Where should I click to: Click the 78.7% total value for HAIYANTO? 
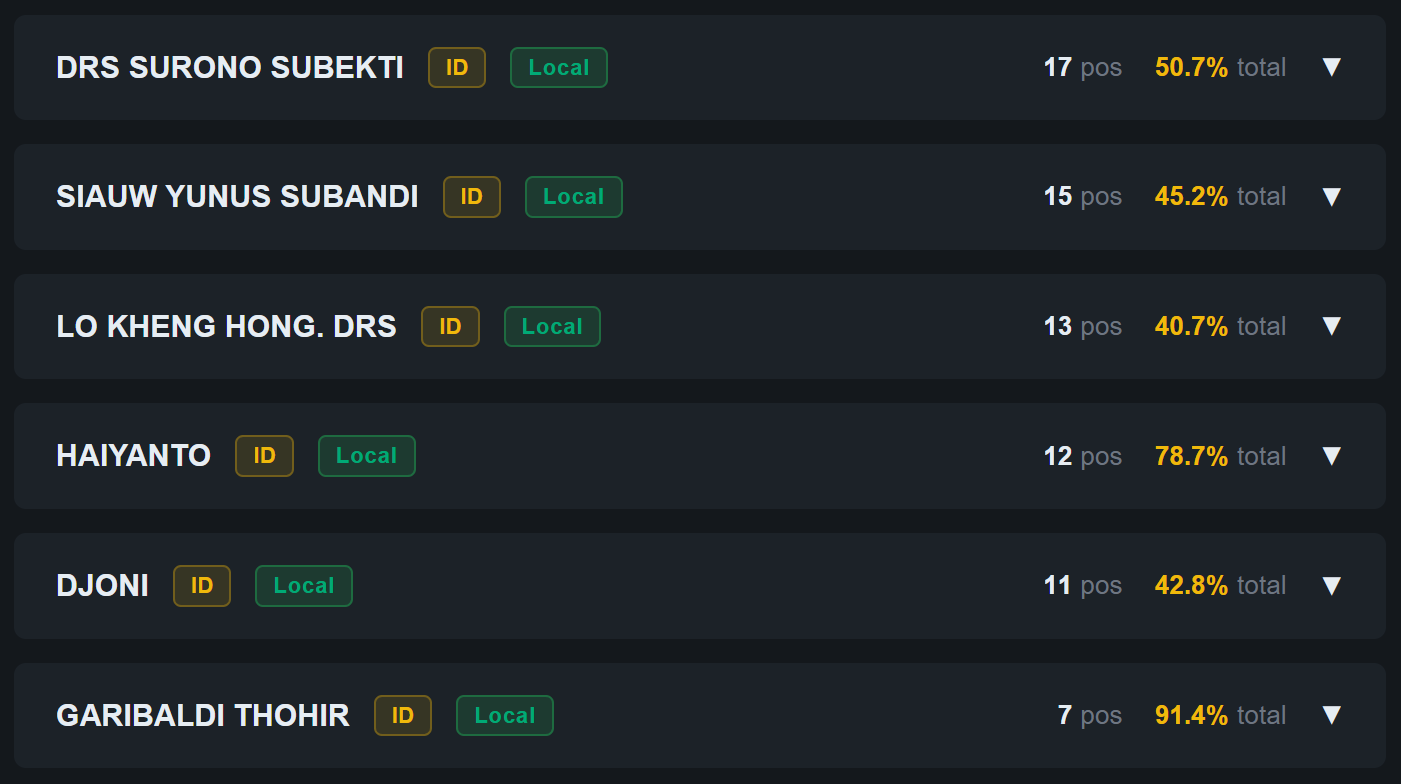1191,456
